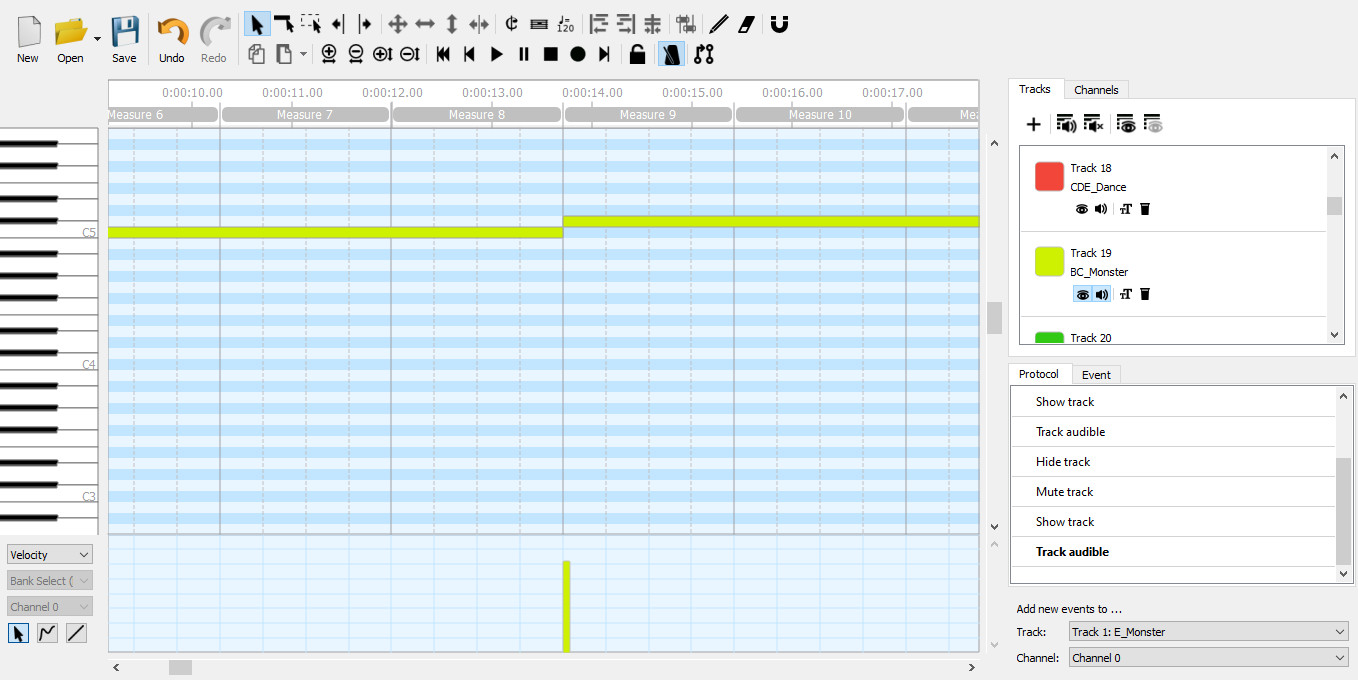Open the metronome settings icon
This screenshot has height=680, width=1358.
[670, 54]
